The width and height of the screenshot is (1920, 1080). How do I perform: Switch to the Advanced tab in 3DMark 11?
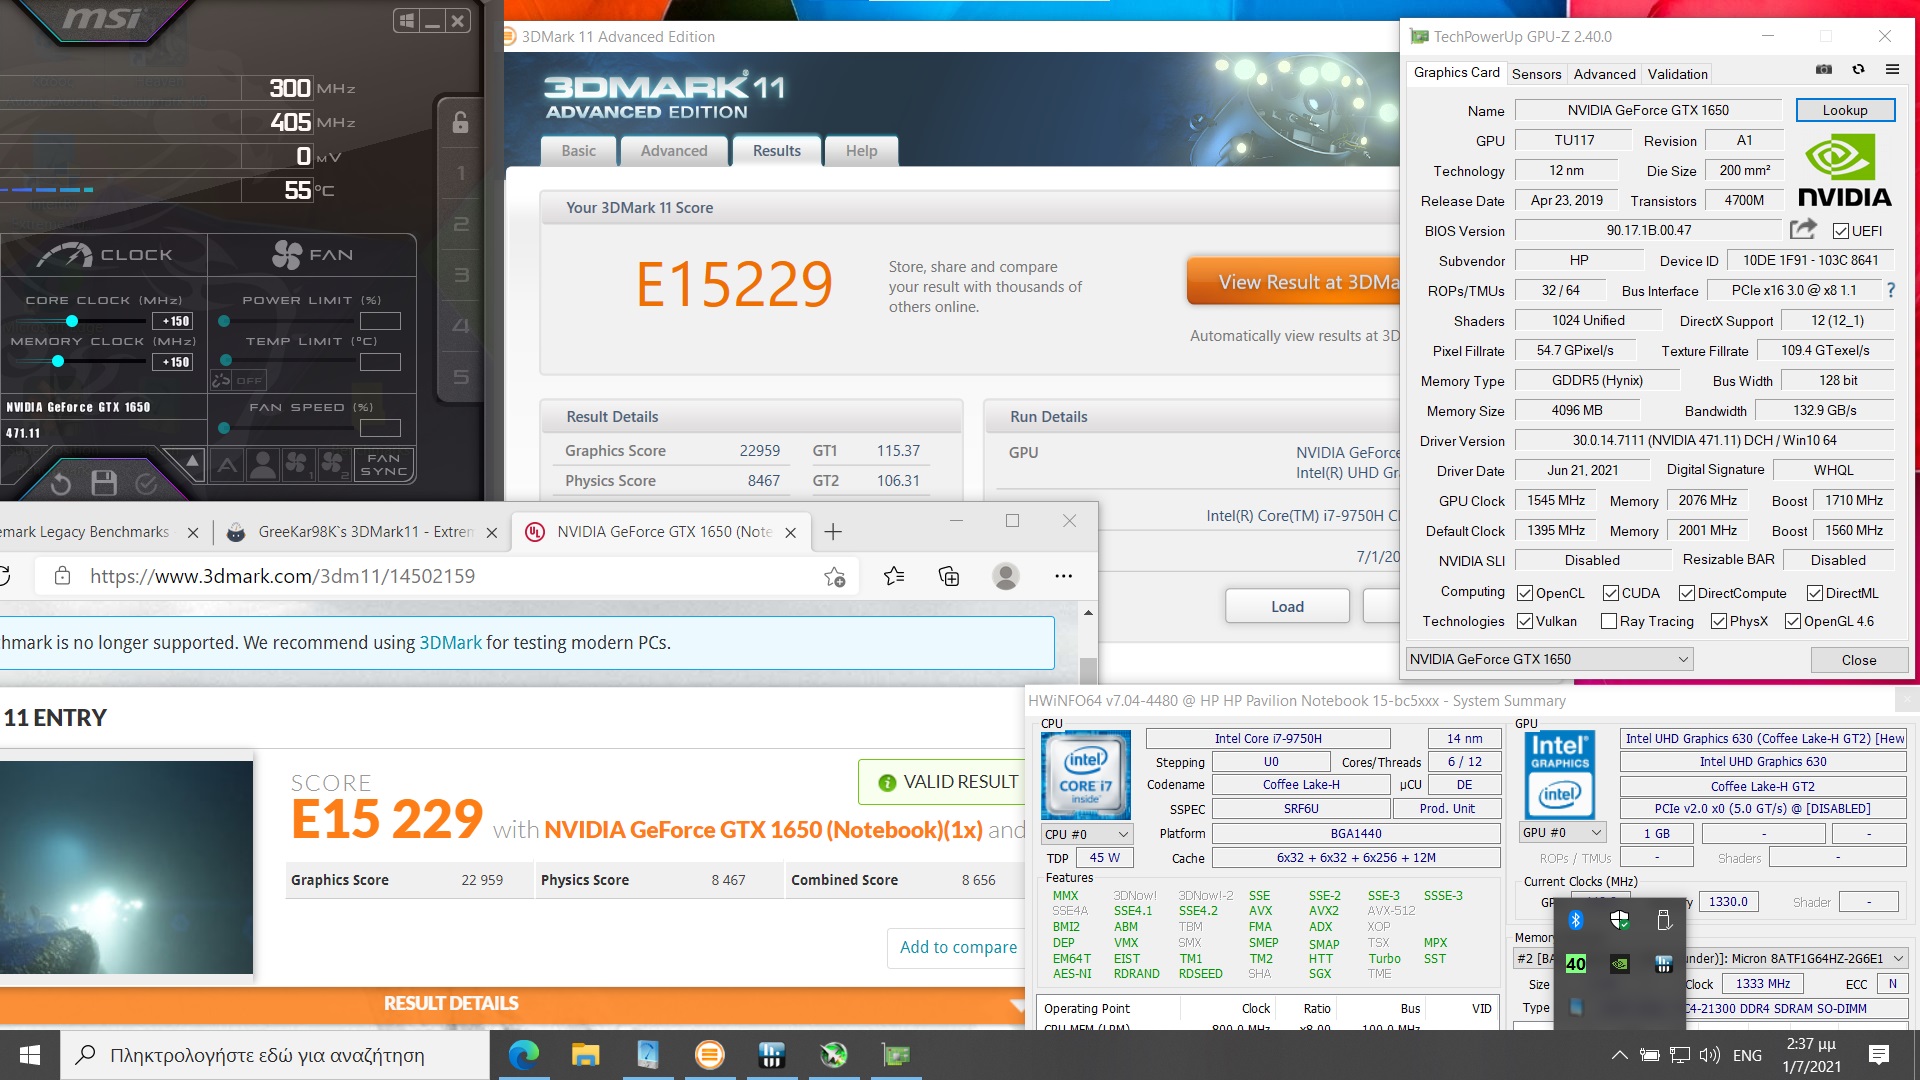pyautogui.click(x=673, y=151)
